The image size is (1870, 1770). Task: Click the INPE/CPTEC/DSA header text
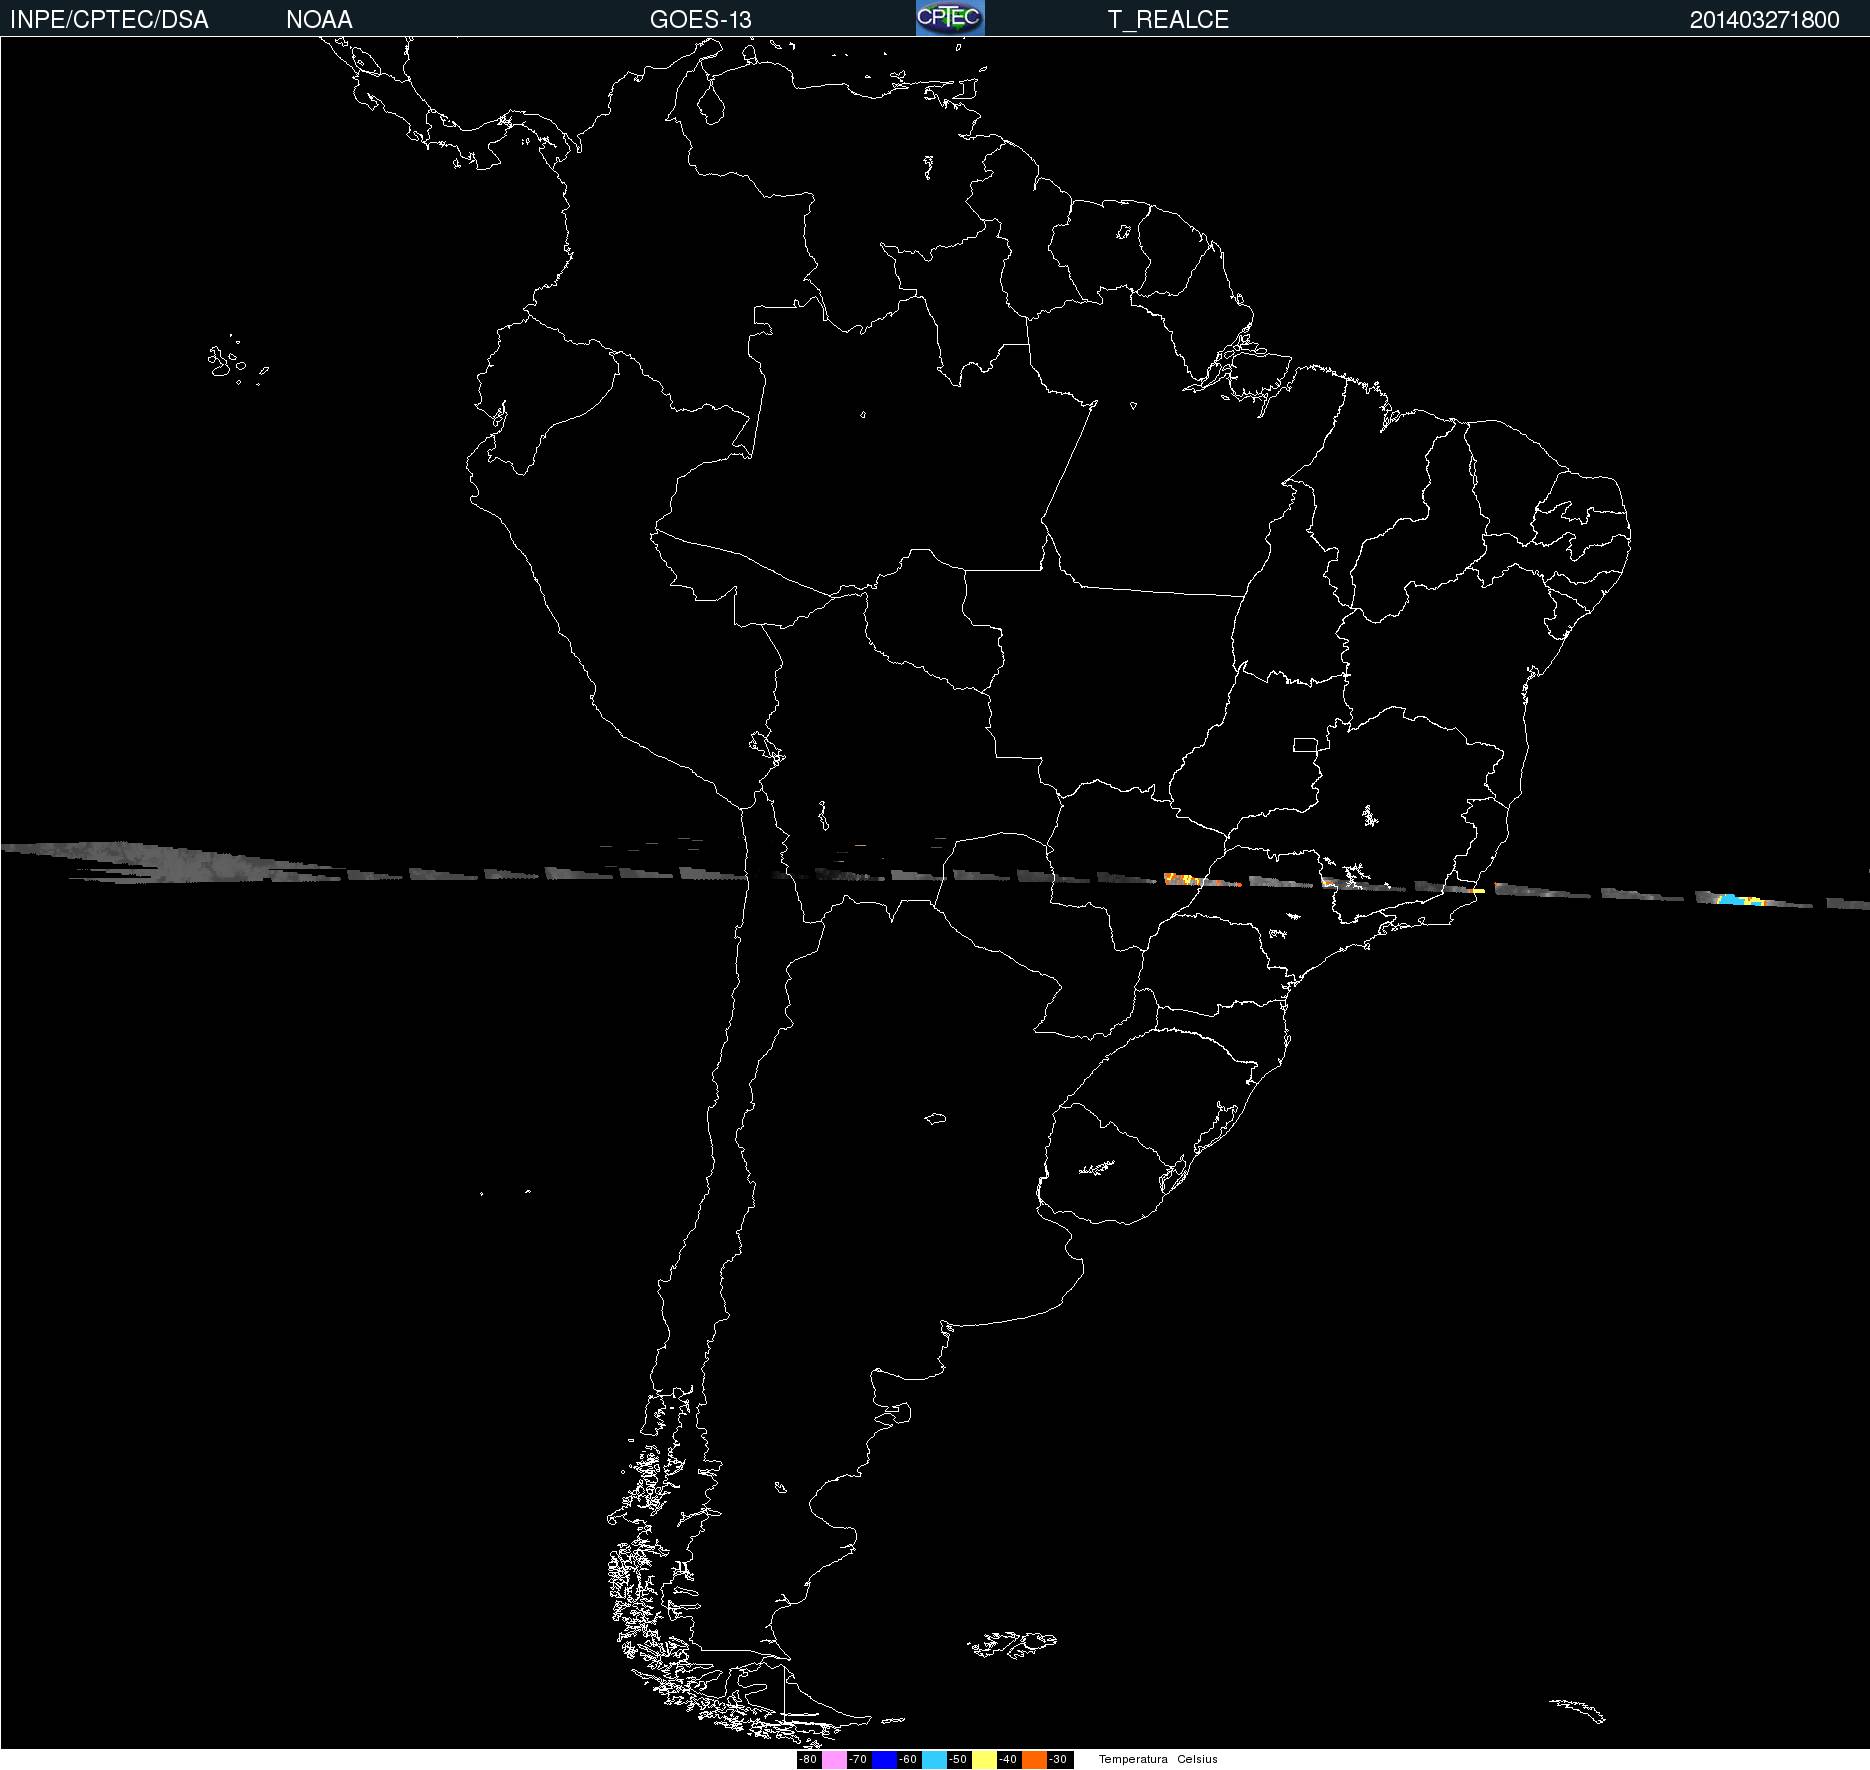[109, 20]
